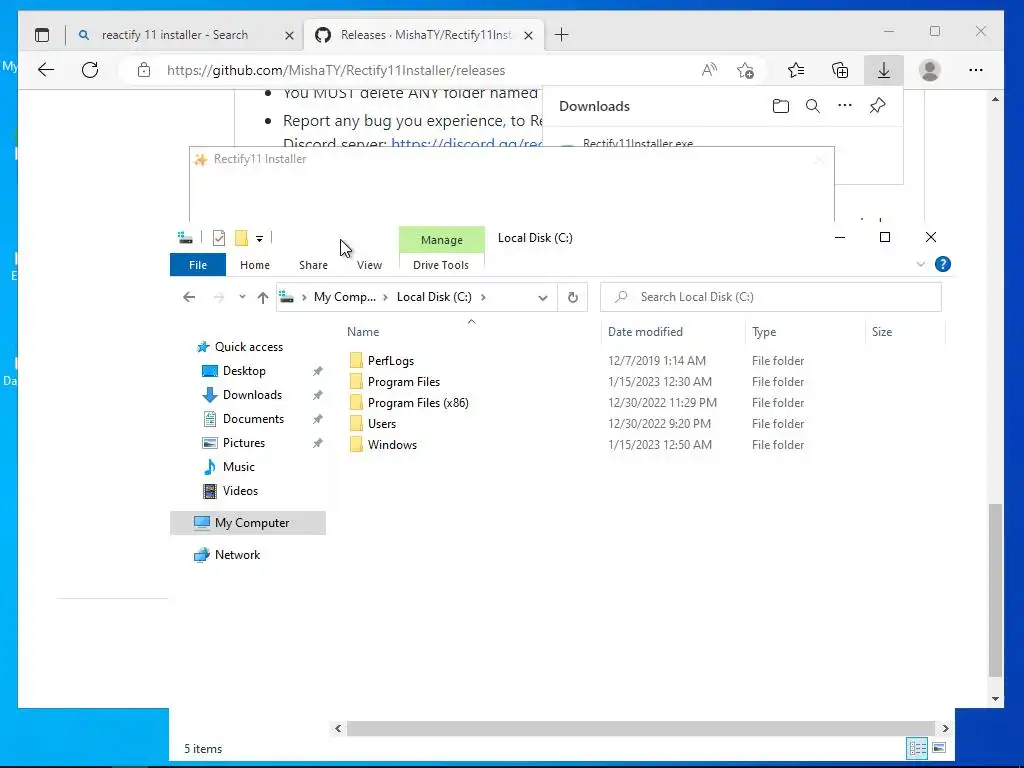The height and width of the screenshot is (768, 1024).
Task: Select the Program Files (x86) folder
Action: (x=418, y=403)
